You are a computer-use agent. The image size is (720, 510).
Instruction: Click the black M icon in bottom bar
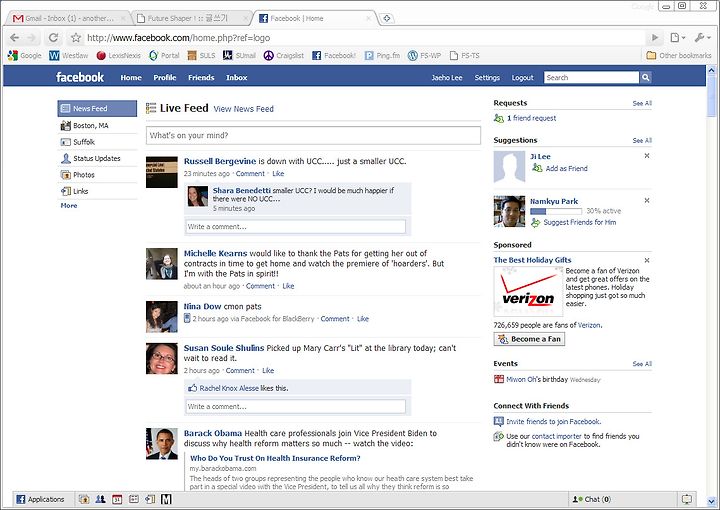coord(166,499)
